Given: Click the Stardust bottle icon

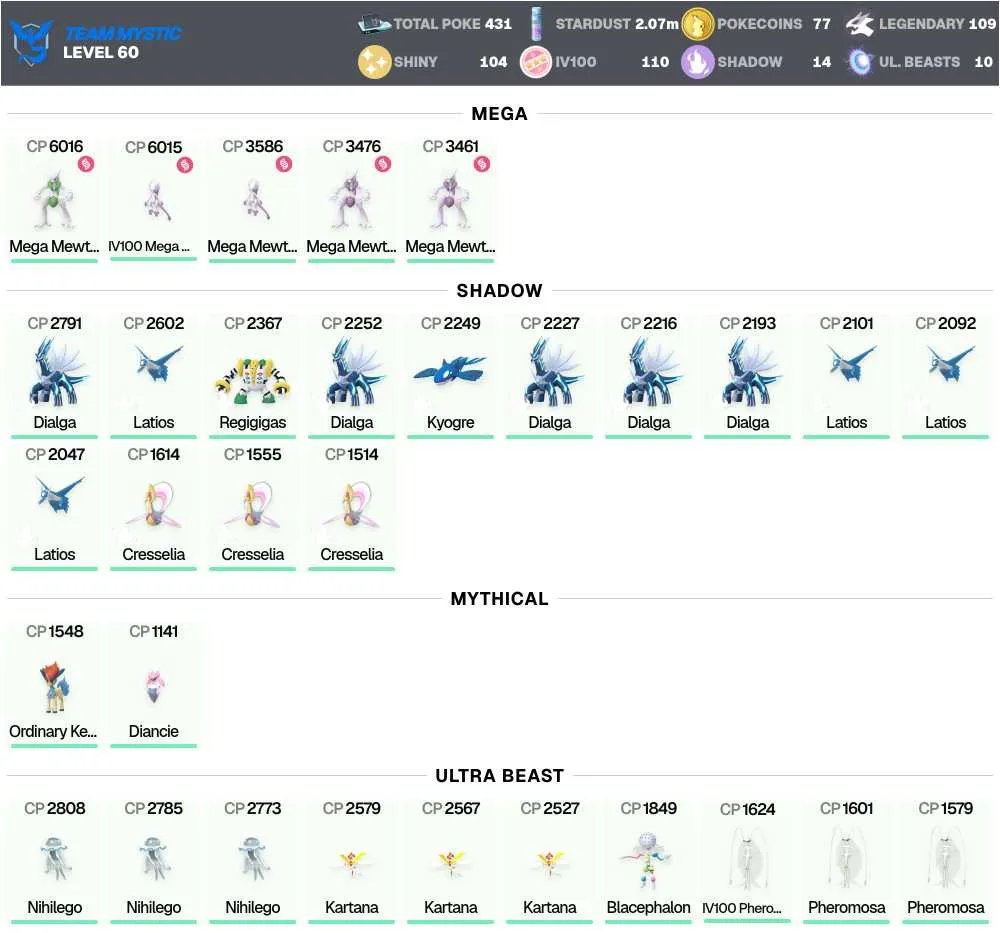Looking at the screenshot, I should [536, 24].
